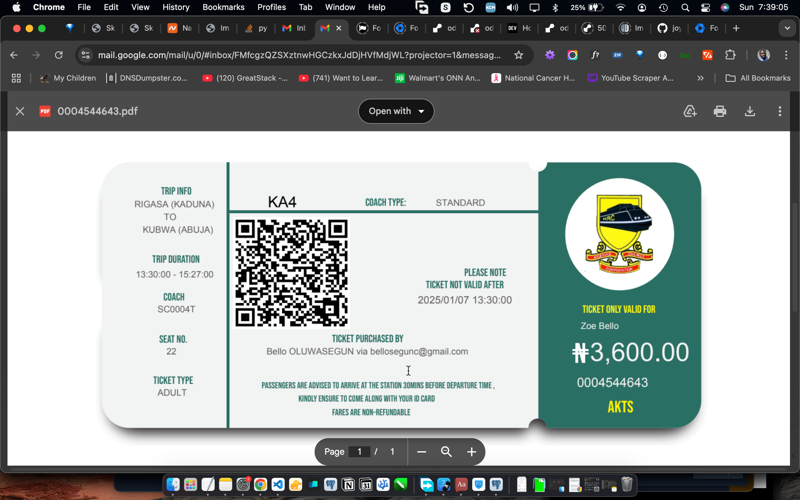Show hidden bookmarks via chevron overflow
This screenshot has width=800, height=500.
700,78
